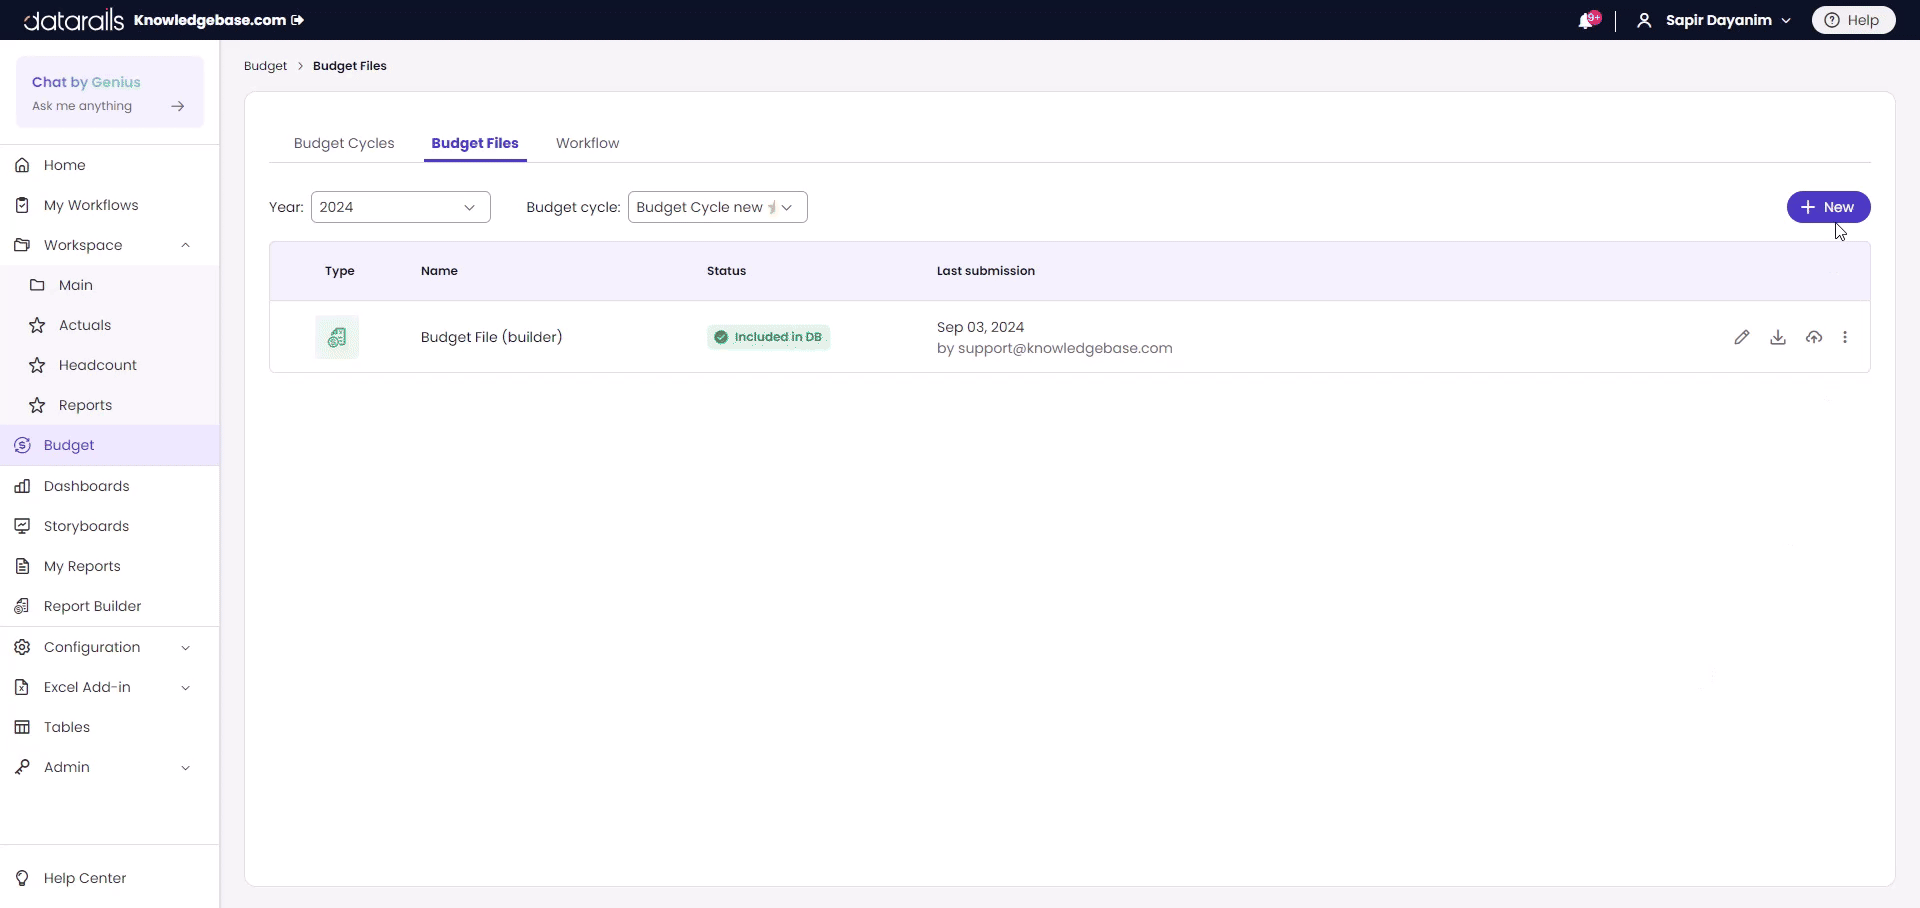Expand the Configuration section chevron
This screenshot has width=1920, height=908.
(x=185, y=648)
